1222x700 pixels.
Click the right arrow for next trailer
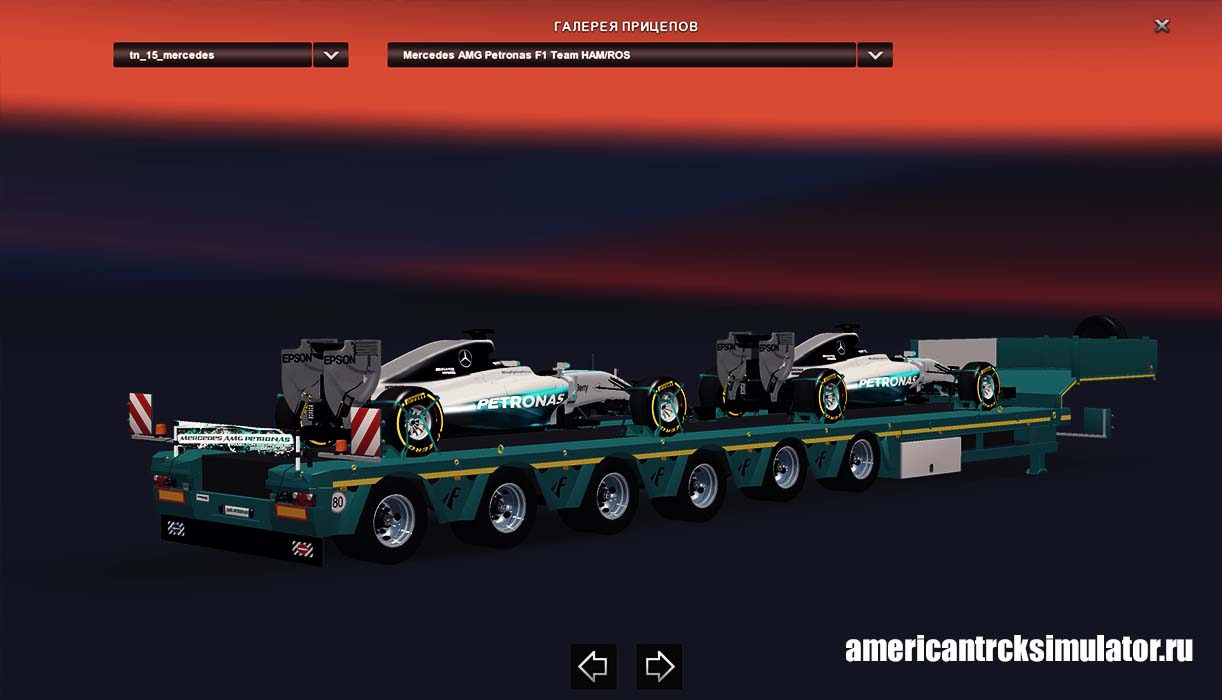pyautogui.click(x=659, y=666)
